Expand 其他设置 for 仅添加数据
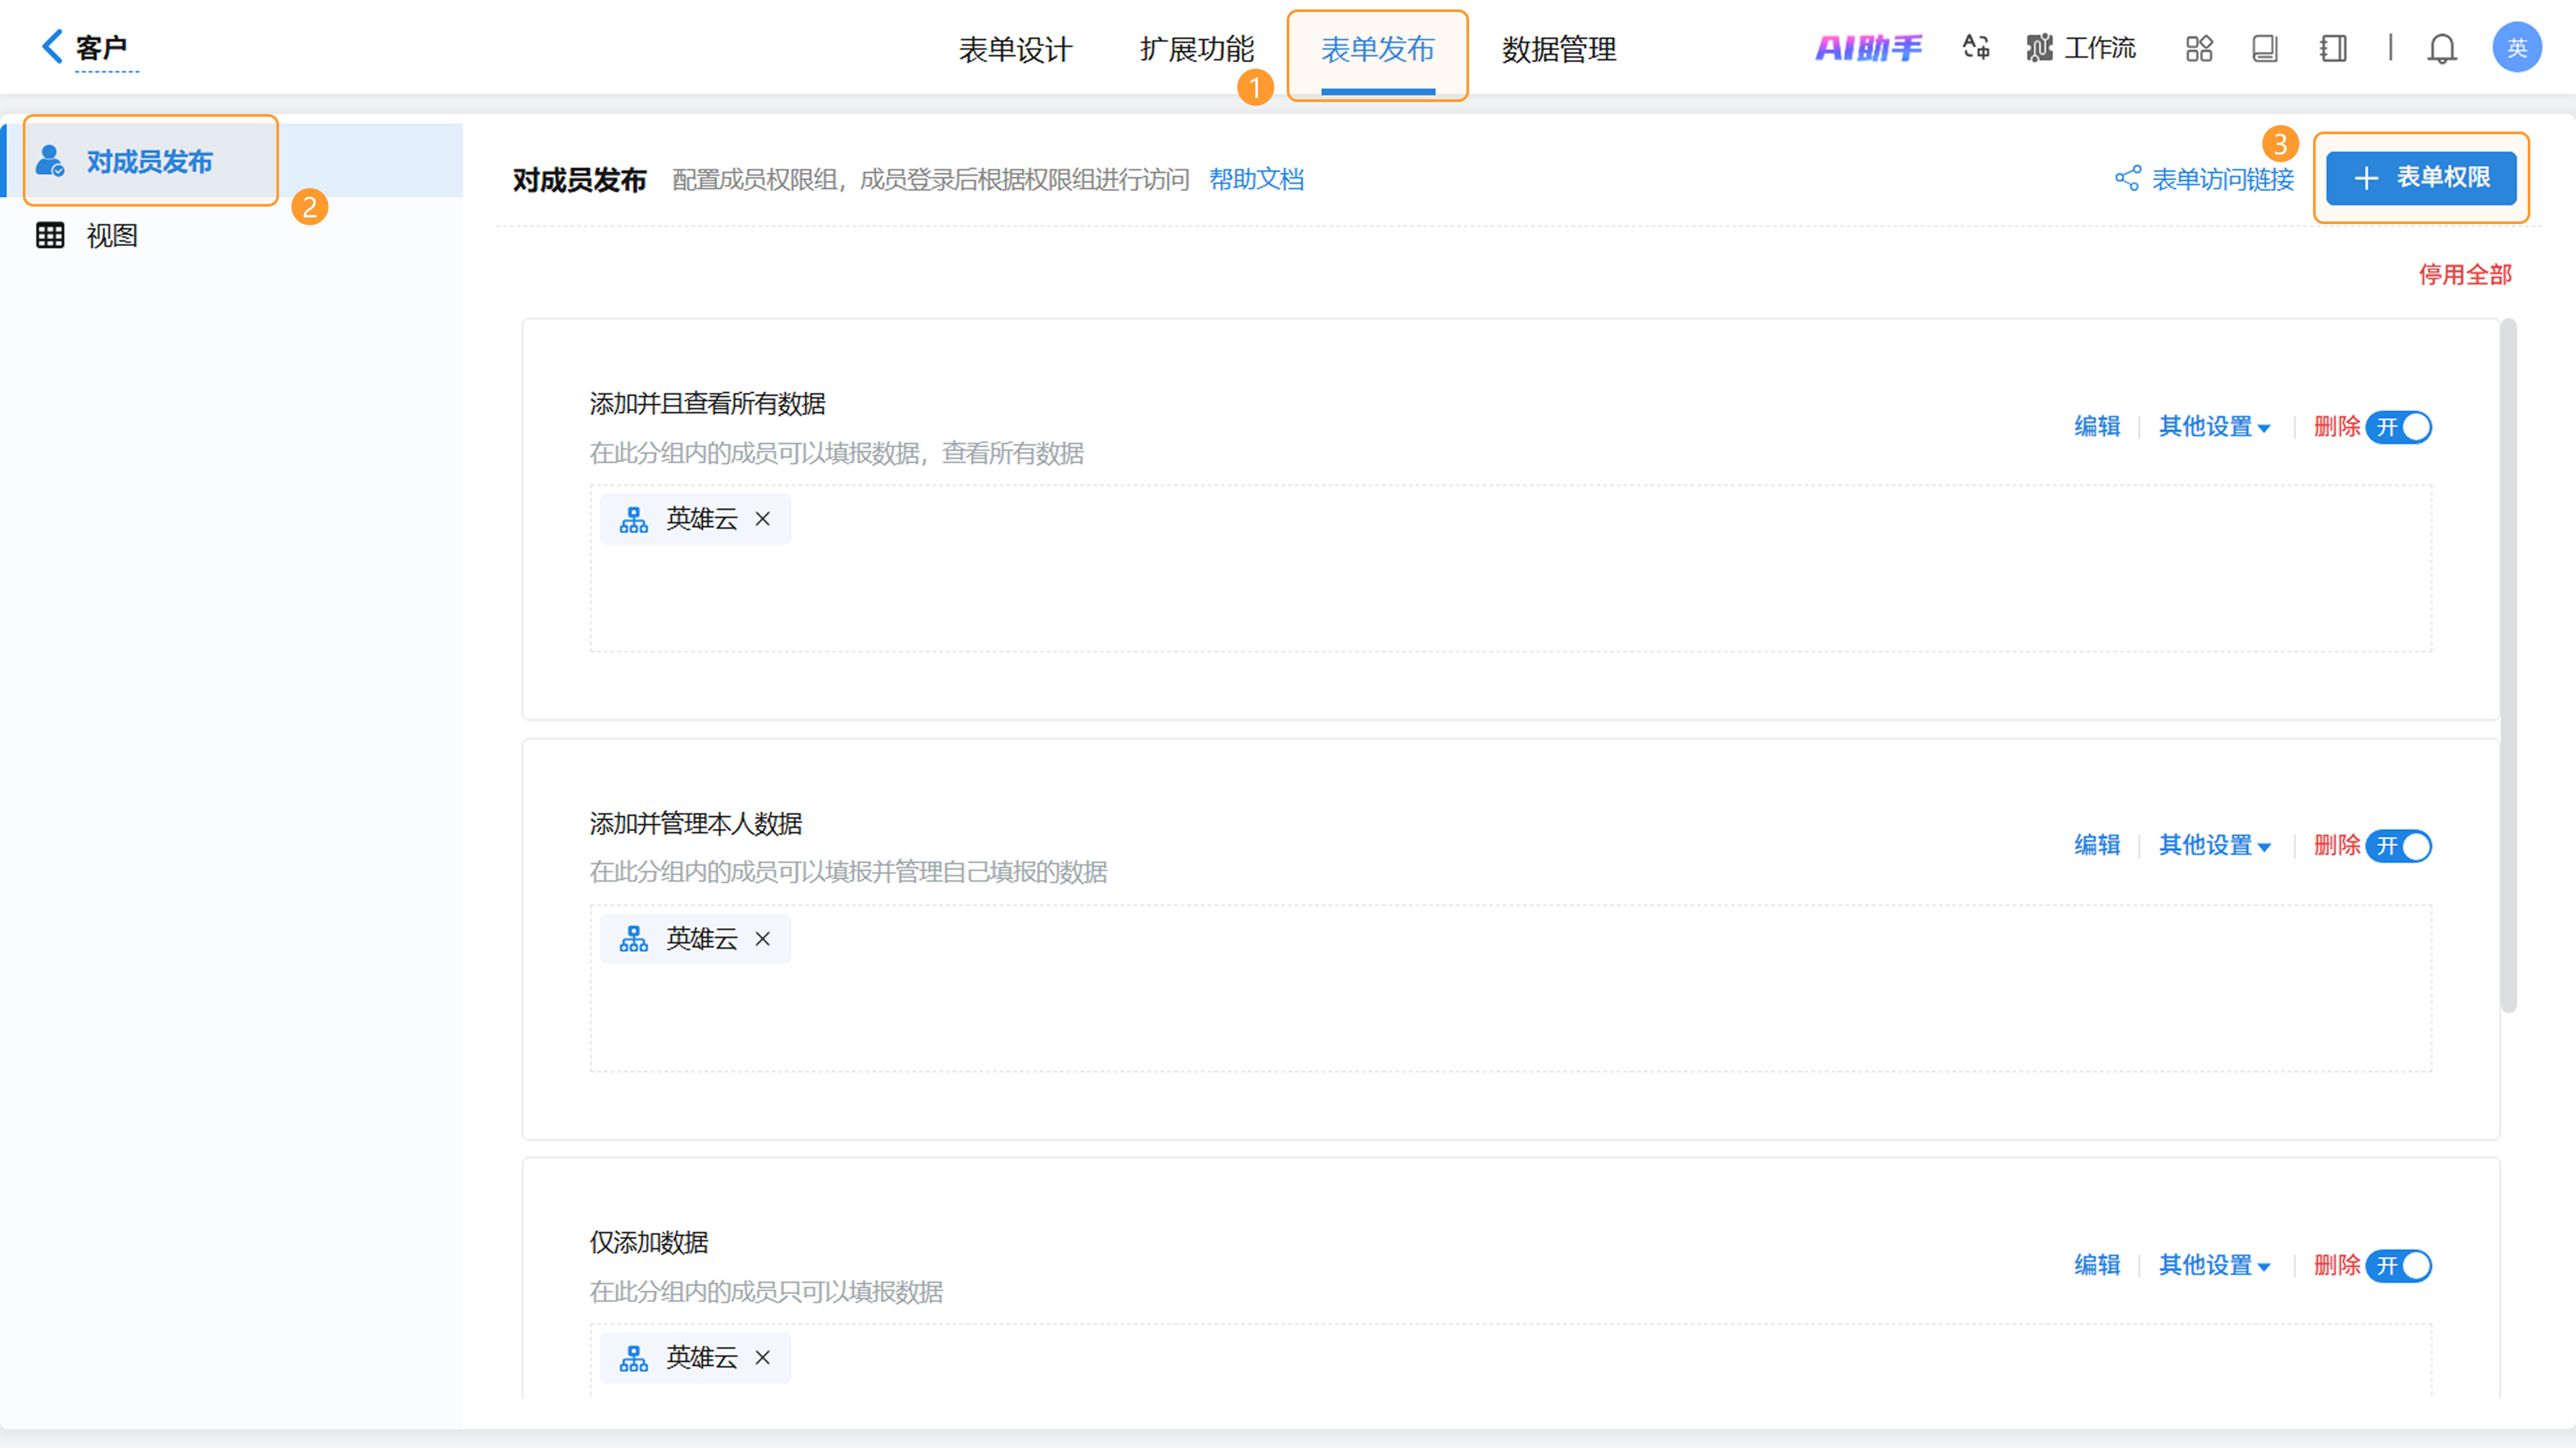The height and width of the screenshot is (1448, 2576). coord(2214,1266)
